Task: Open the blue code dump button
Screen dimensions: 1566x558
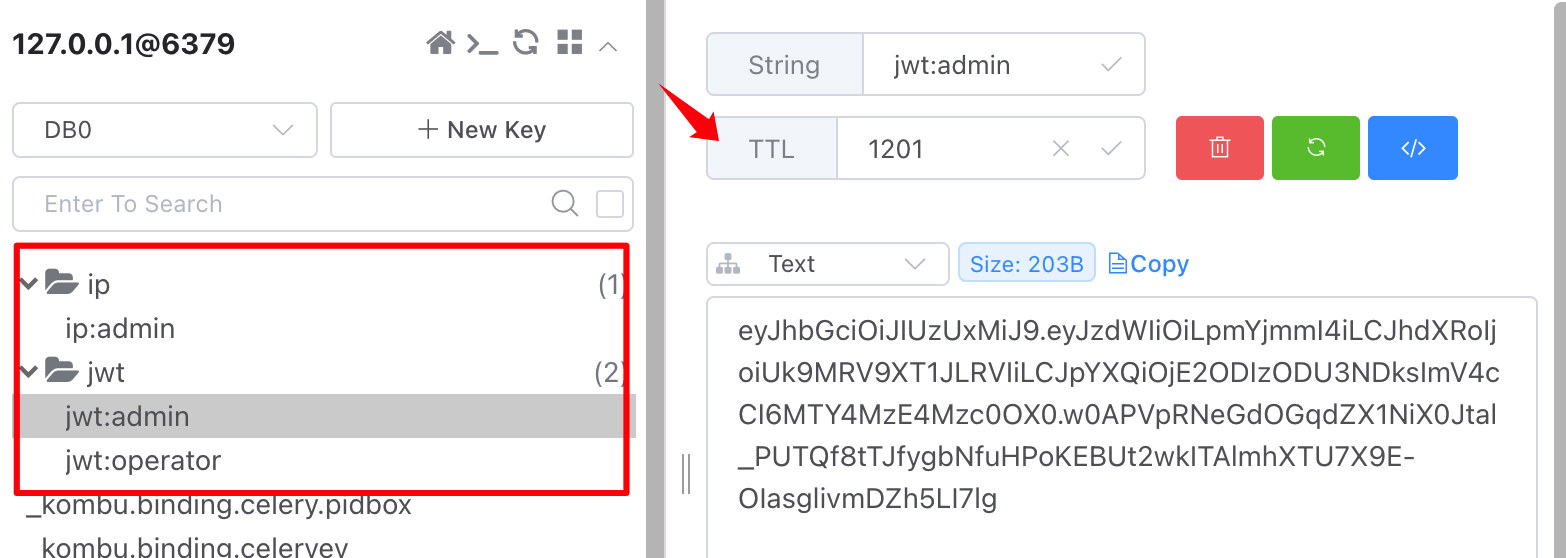Action: coord(1413,148)
